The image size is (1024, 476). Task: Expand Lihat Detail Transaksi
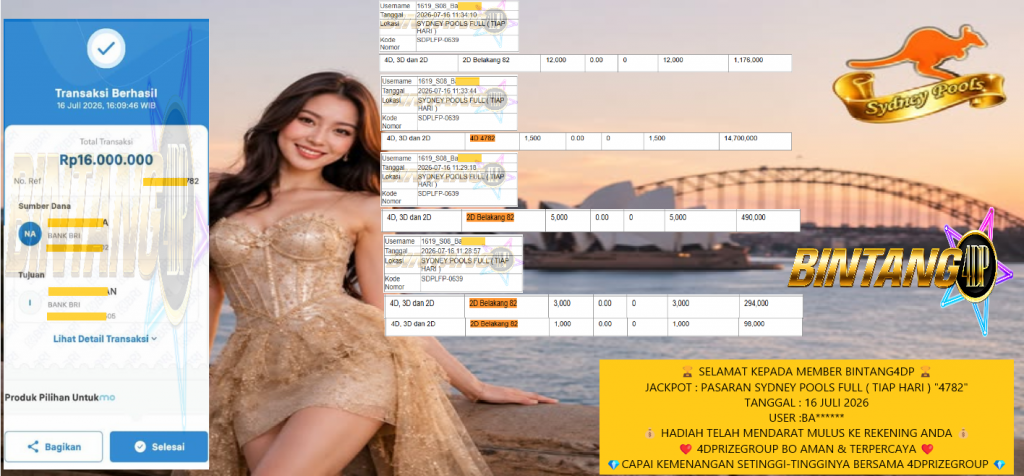click(105, 338)
